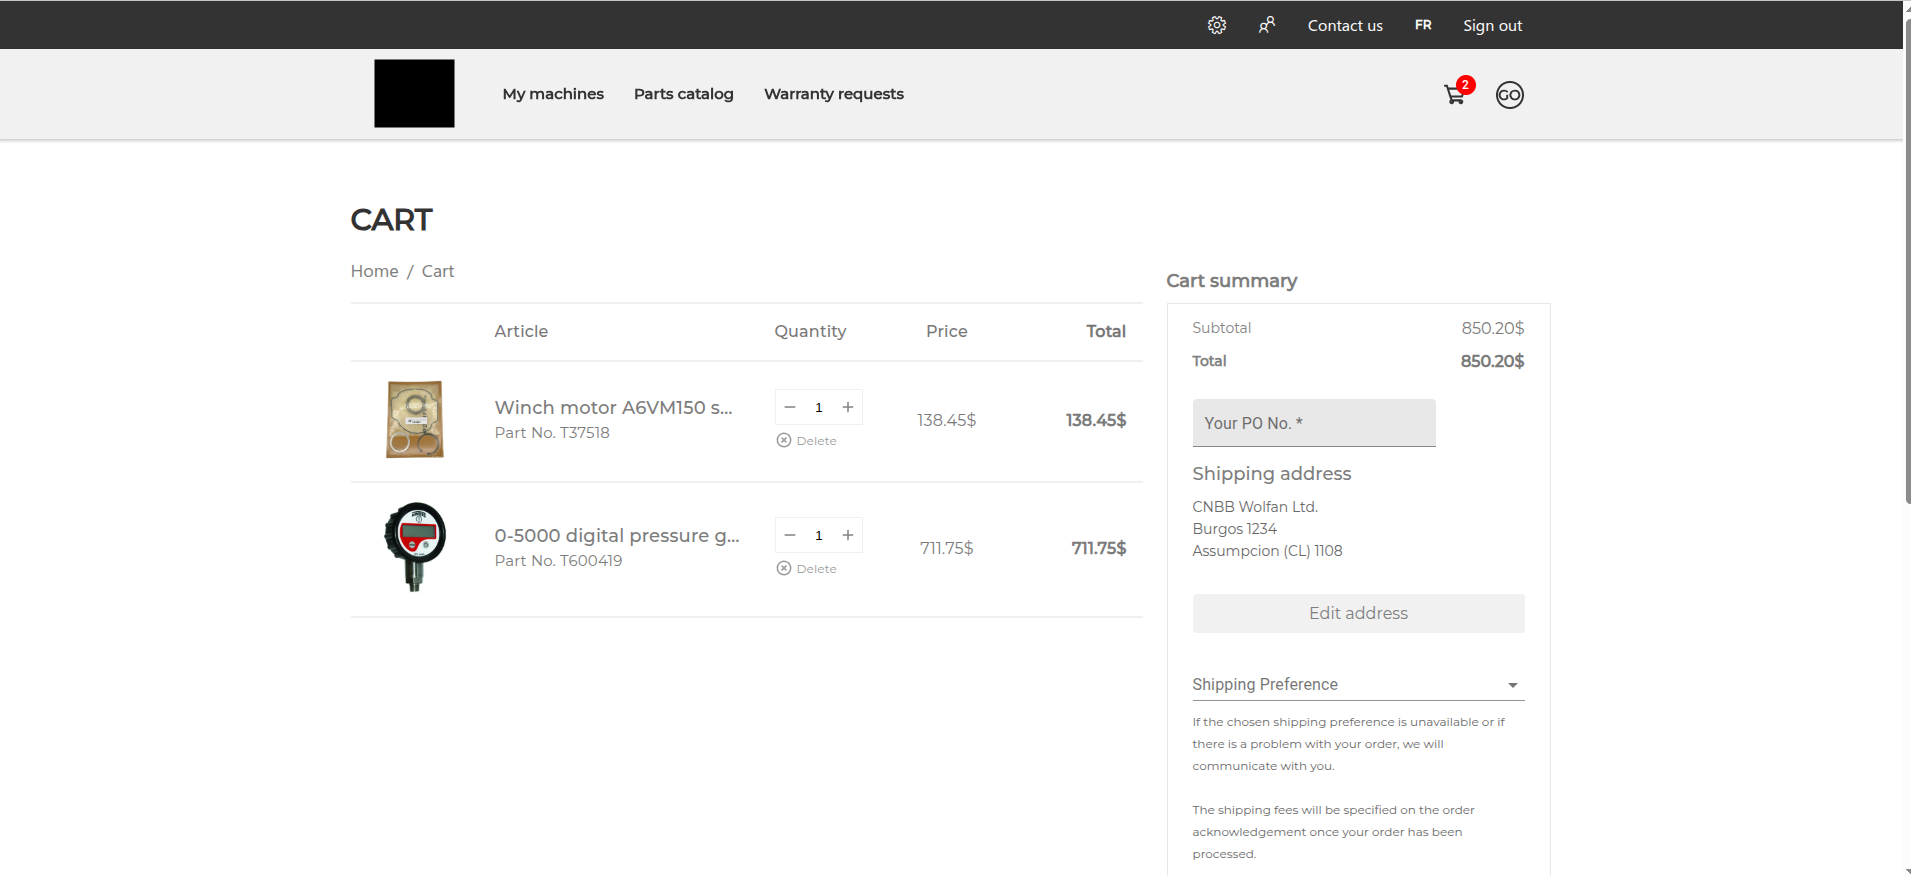Expand the Shipping Preference dropdown
Viewport: 1911px width, 876px height.
click(1358, 684)
